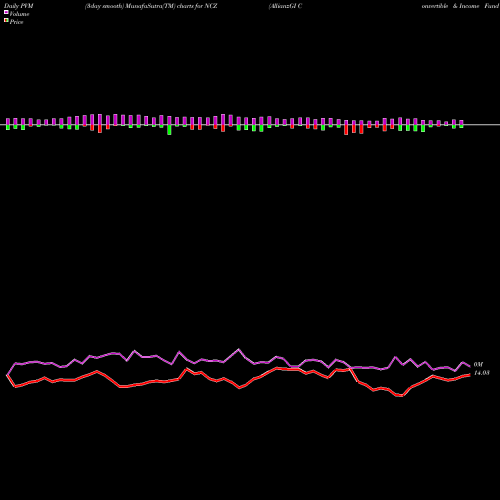Click the 'Daily PVM' title text
500x500 pixels.
19,6
